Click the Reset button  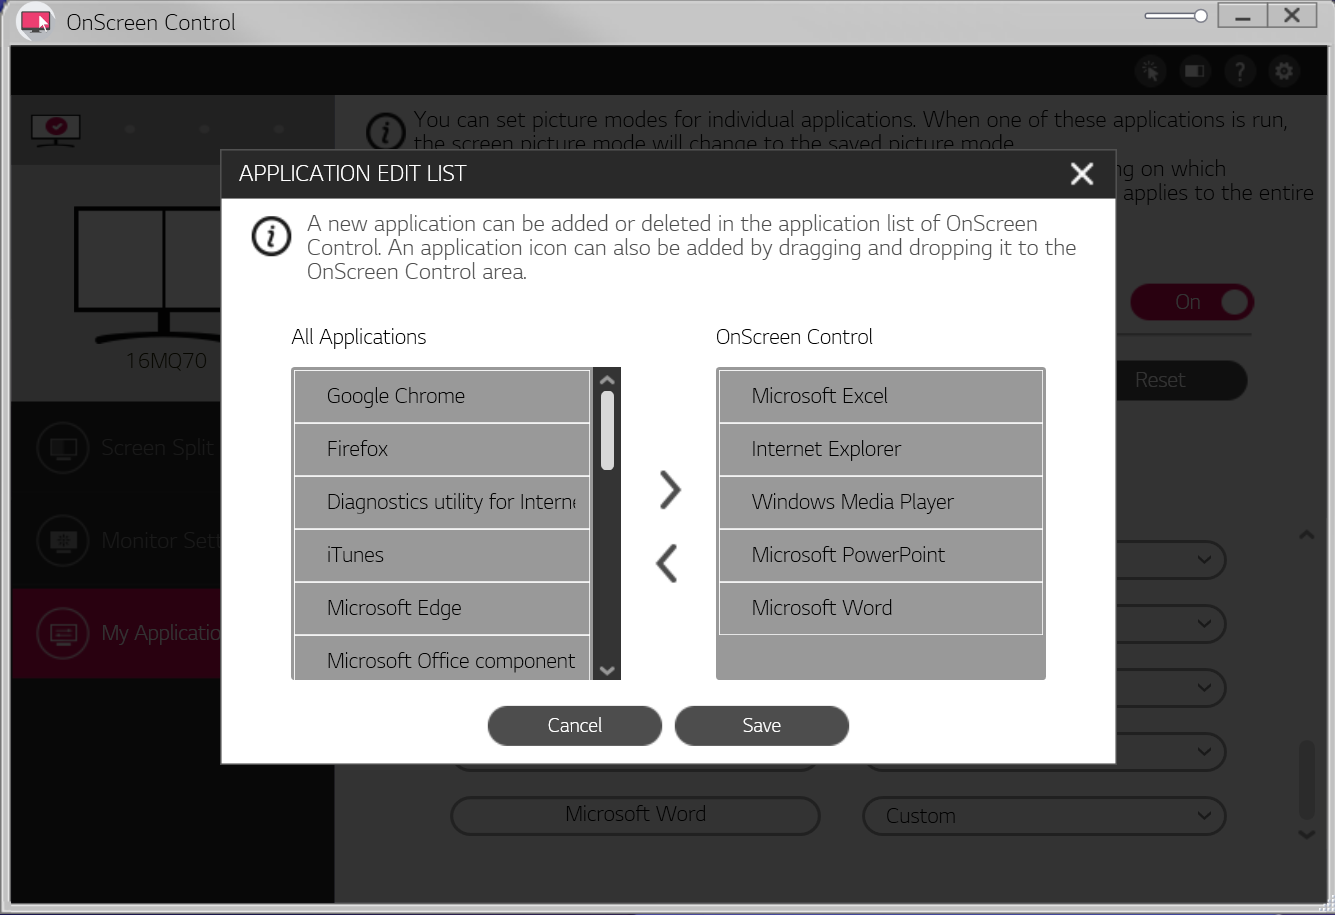tap(1181, 380)
